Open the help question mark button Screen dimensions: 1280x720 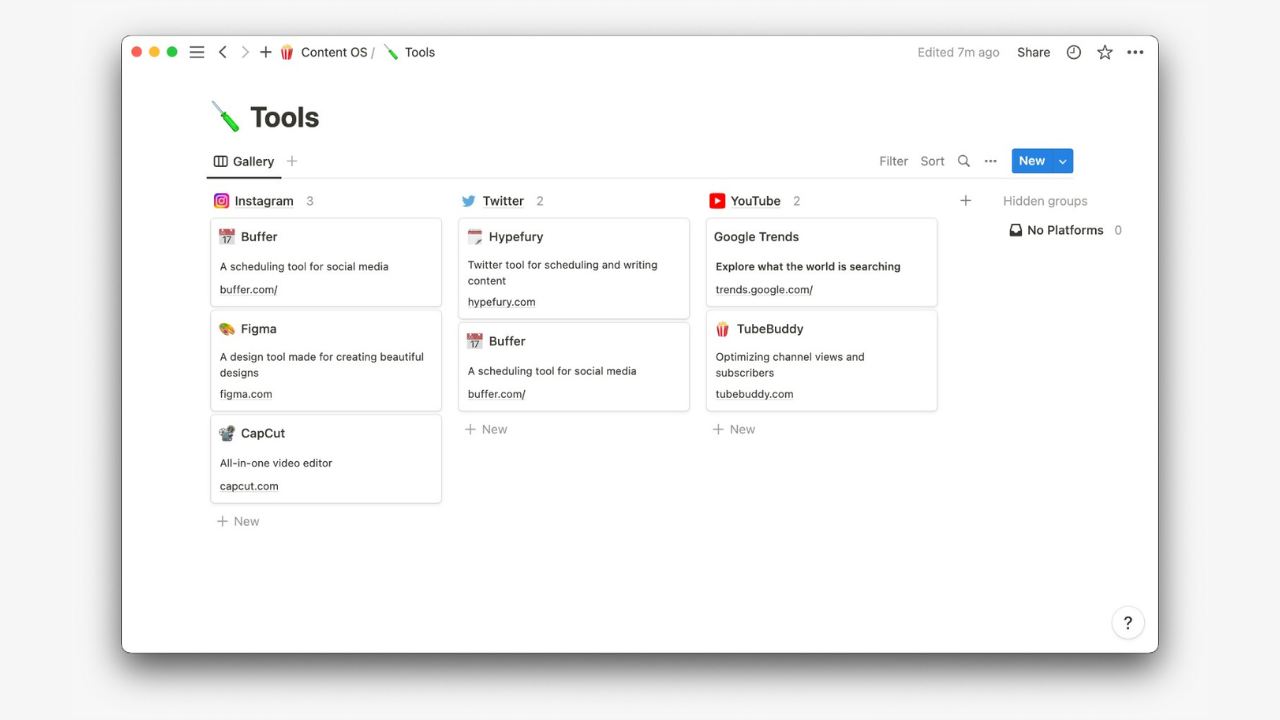coord(1128,623)
